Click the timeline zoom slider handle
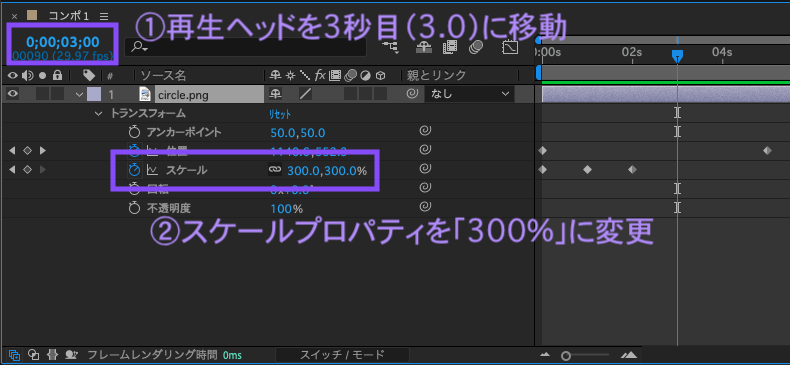This screenshot has height=365, width=790. tap(566, 356)
